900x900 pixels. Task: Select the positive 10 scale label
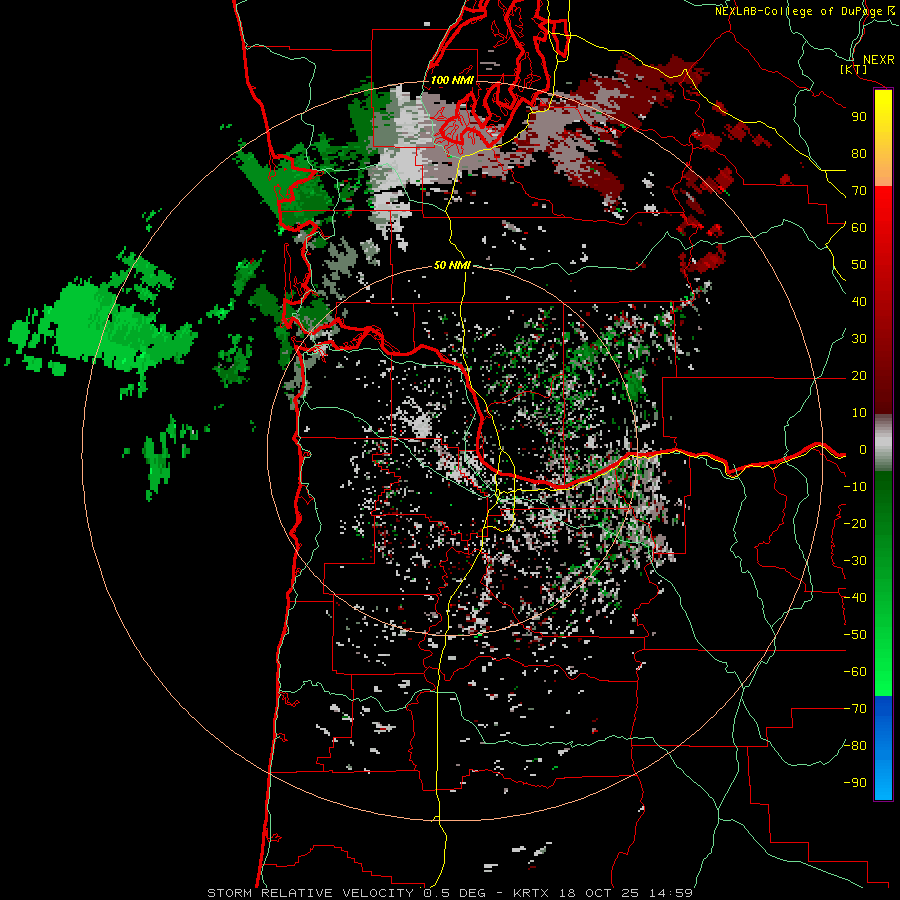pos(859,413)
